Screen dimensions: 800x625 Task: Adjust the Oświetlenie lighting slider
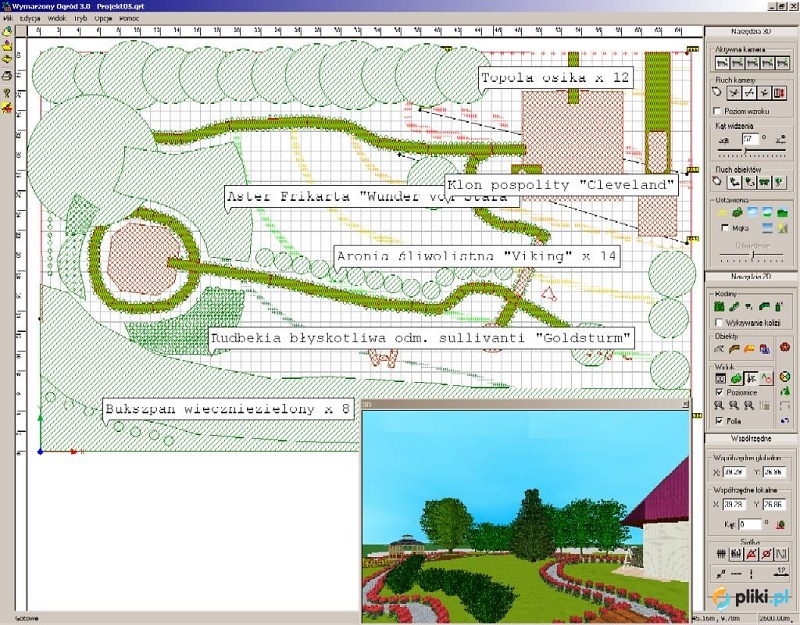click(751, 255)
